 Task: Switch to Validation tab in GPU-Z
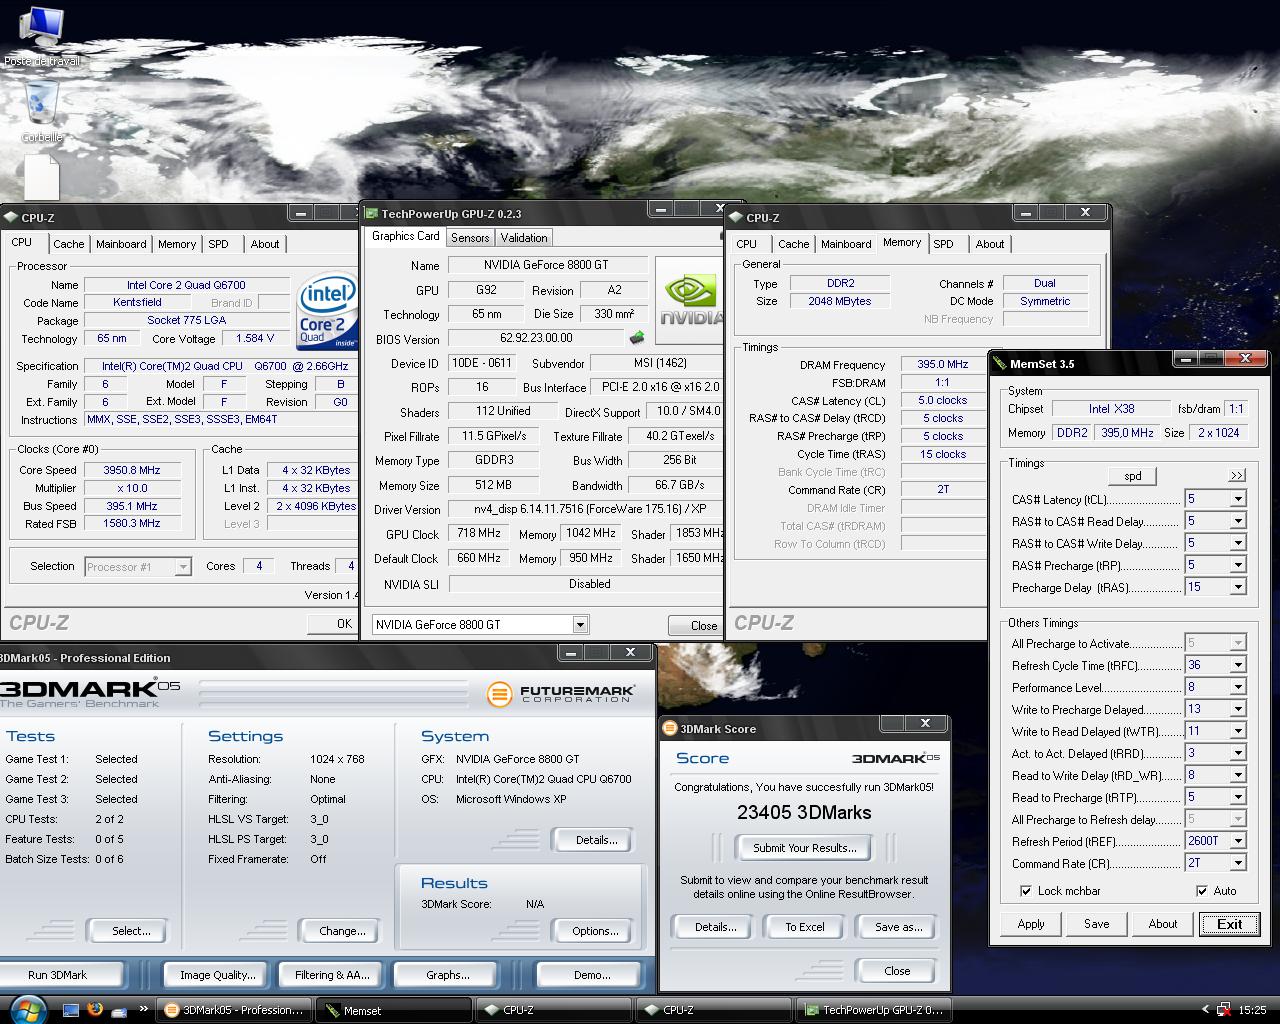pos(524,238)
